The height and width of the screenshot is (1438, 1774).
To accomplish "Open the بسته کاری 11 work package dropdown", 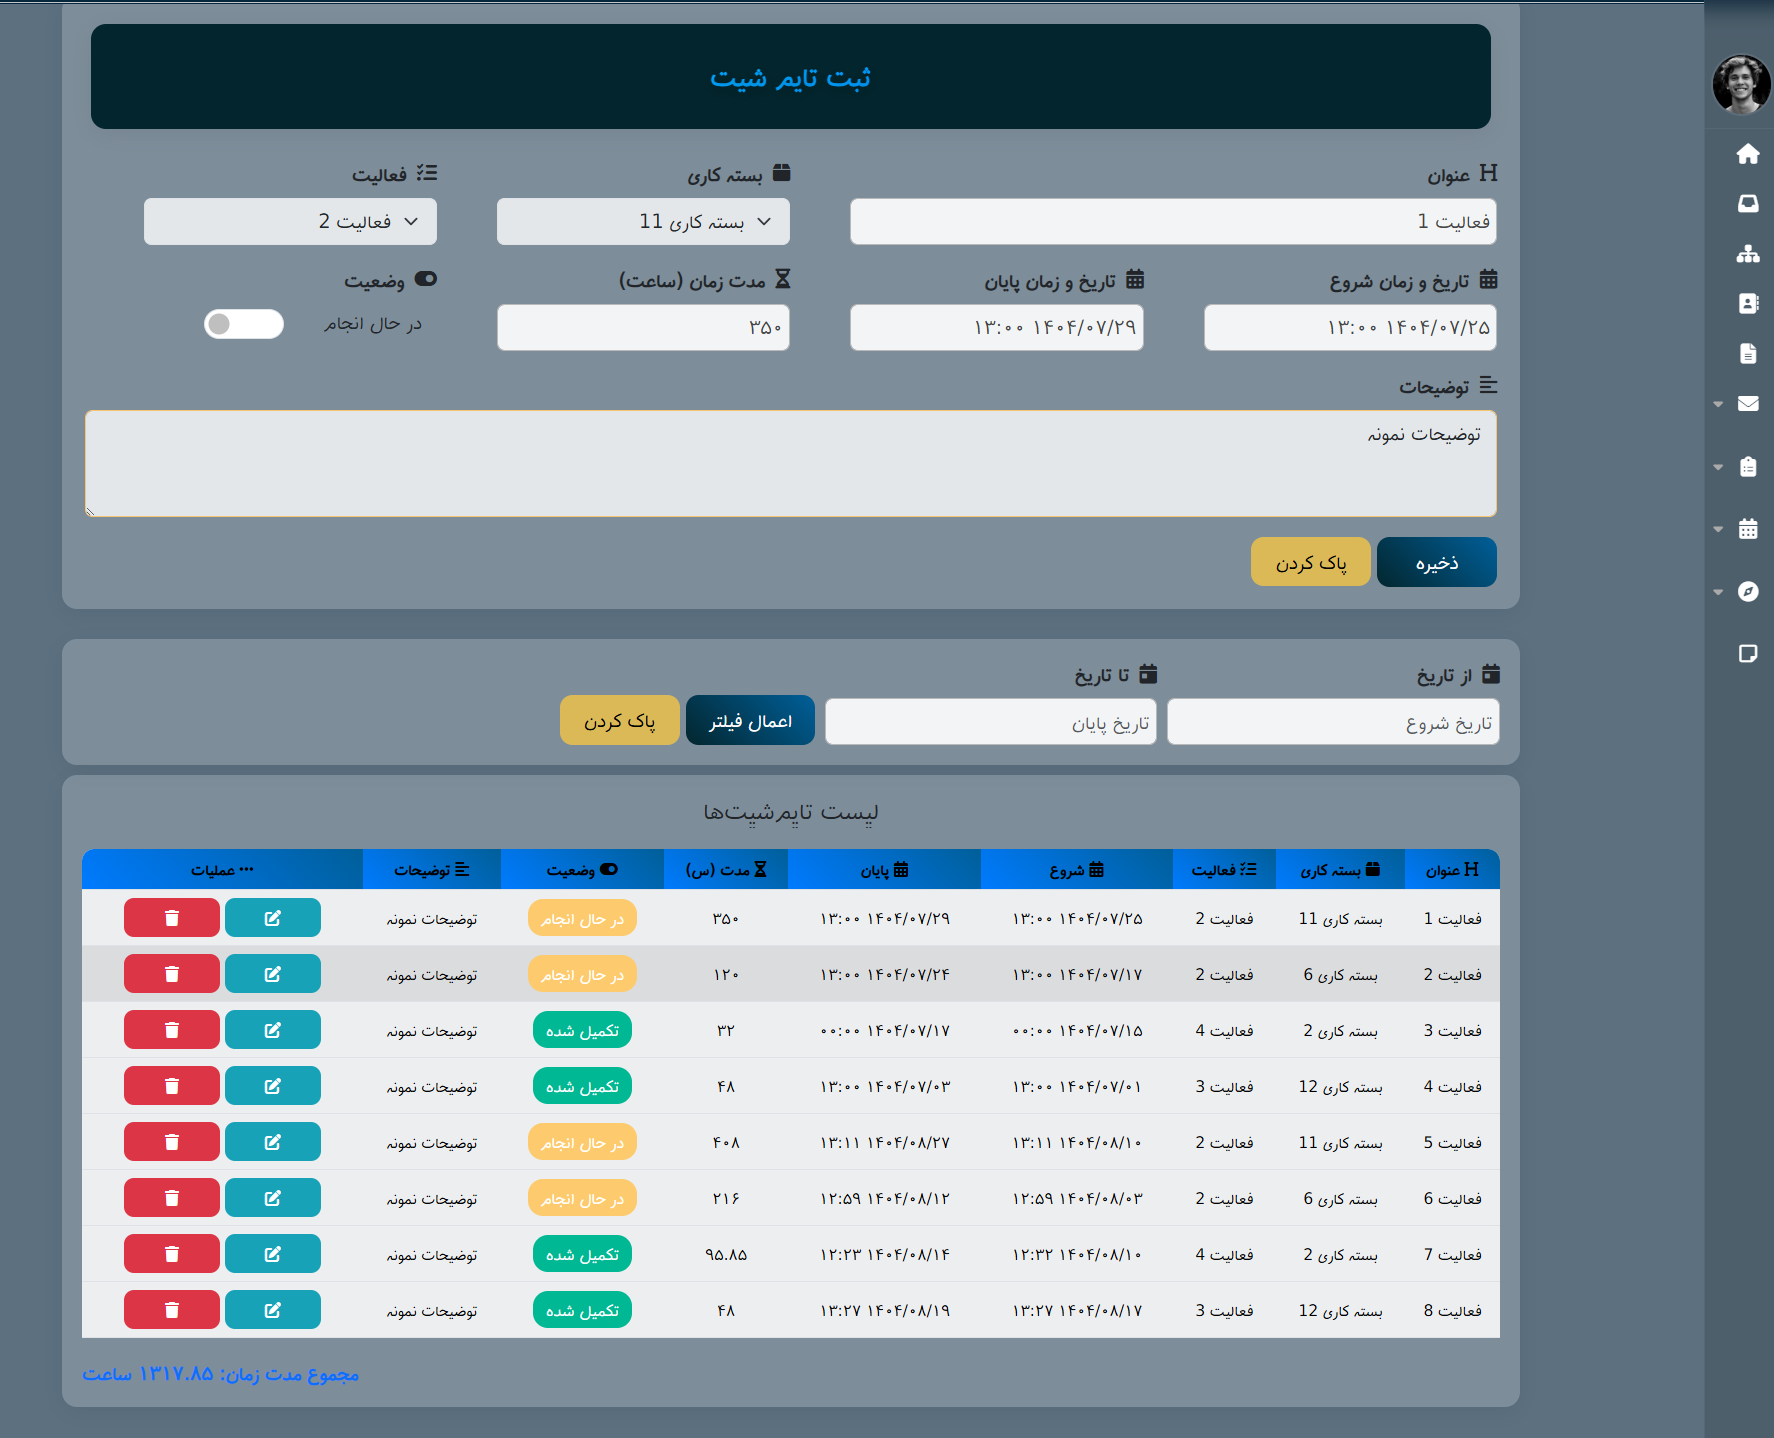I will click(x=642, y=221).
